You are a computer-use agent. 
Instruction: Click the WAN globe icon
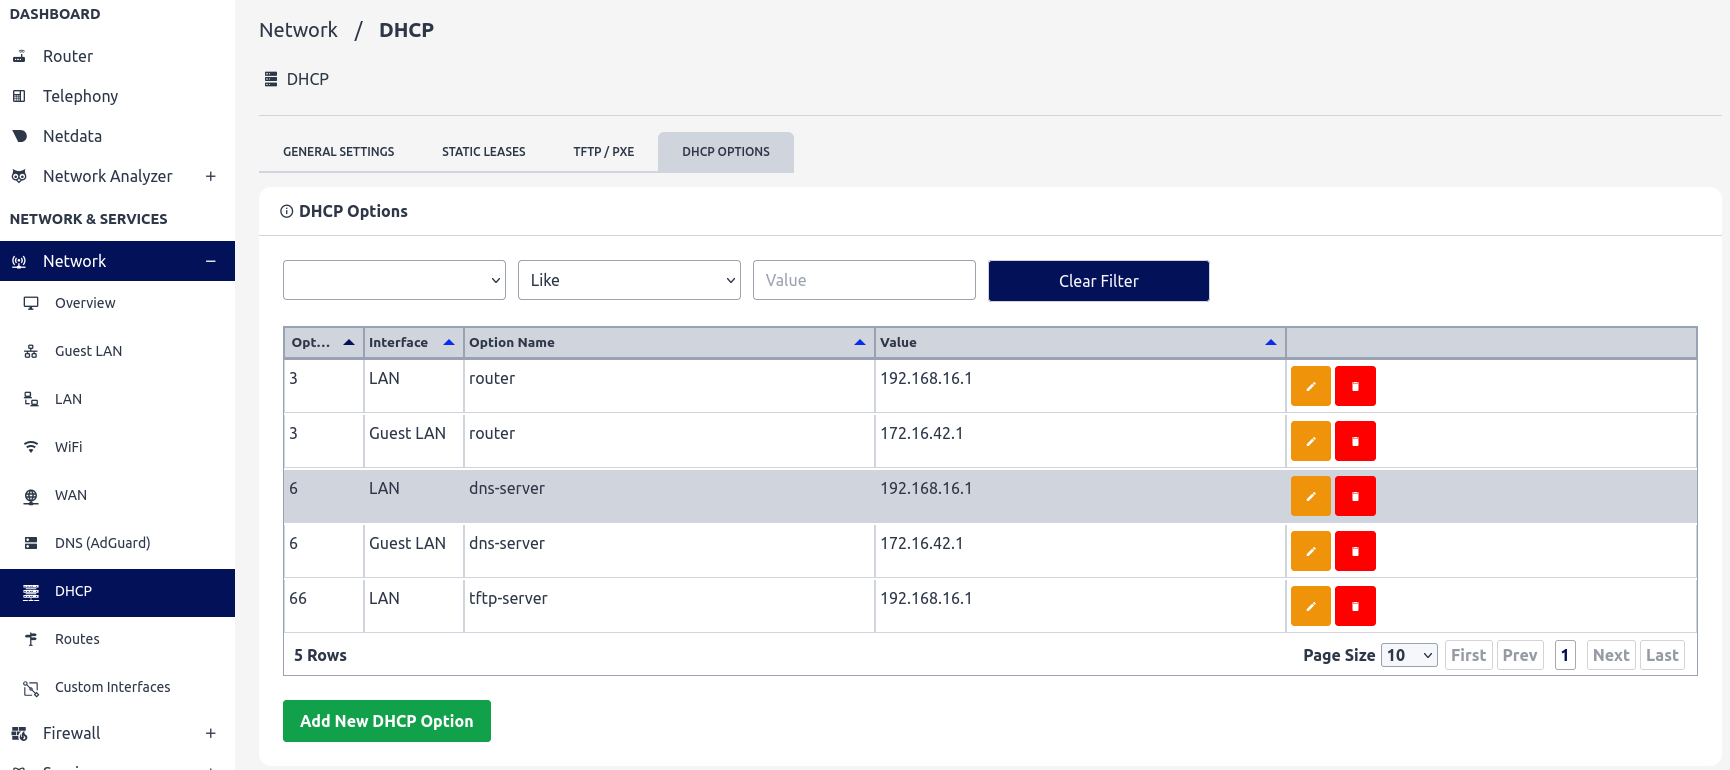31,496
